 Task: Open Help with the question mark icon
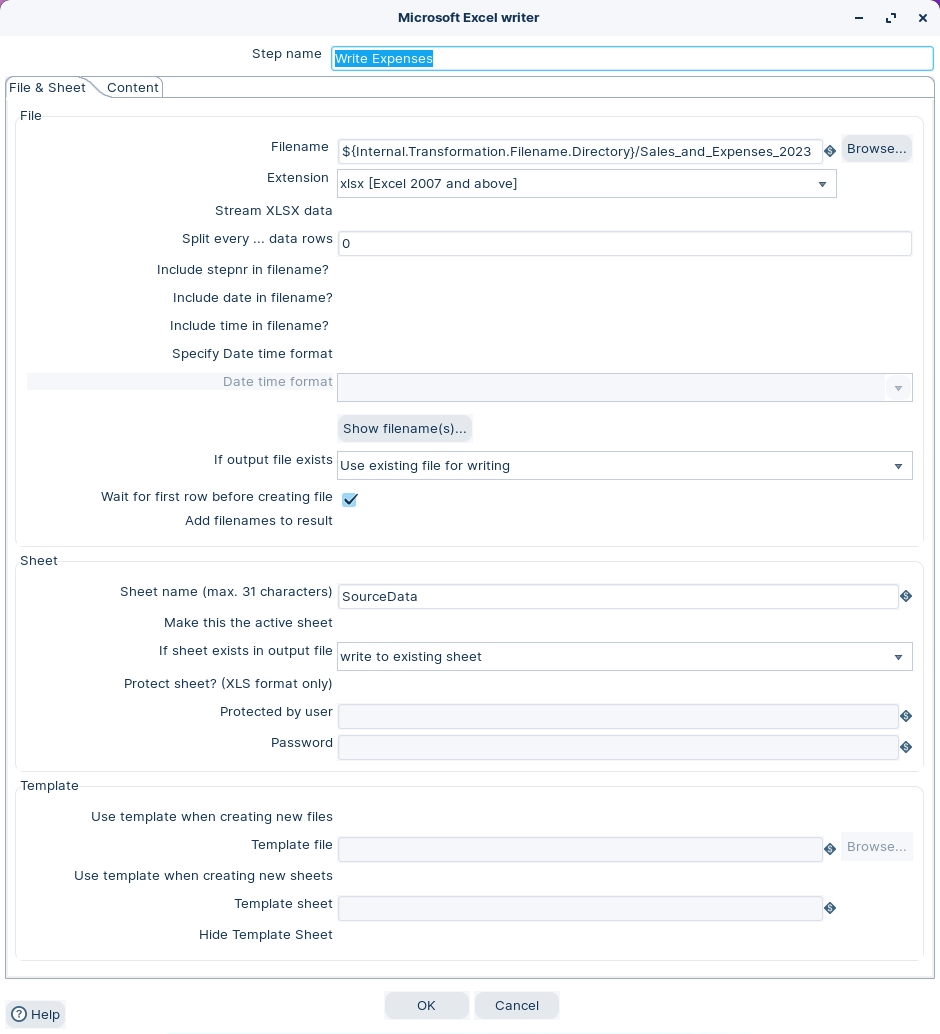[x=35, y=1014]
